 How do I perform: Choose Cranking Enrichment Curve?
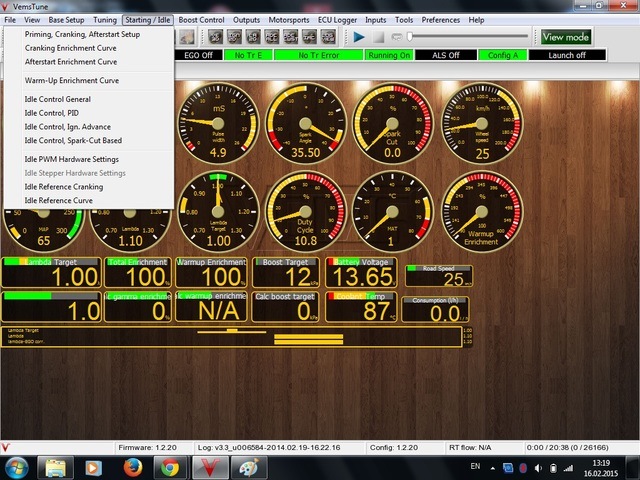(x=89, y=48)
